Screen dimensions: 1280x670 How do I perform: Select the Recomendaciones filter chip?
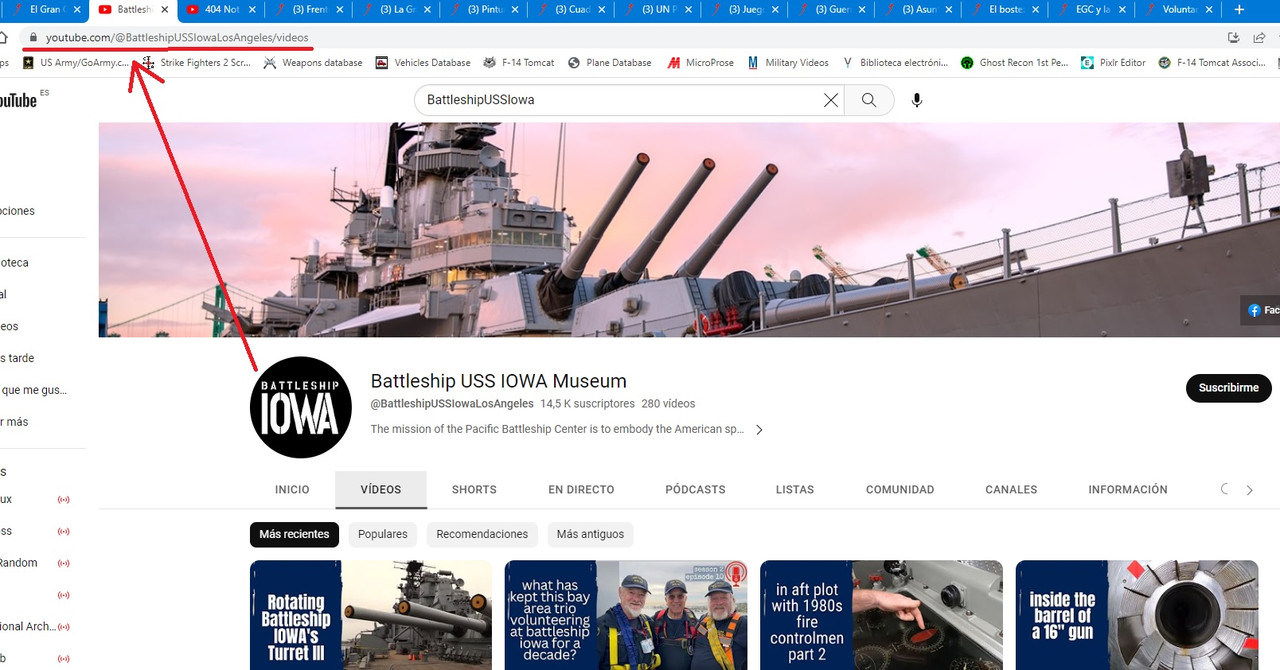tap(482, 534)
